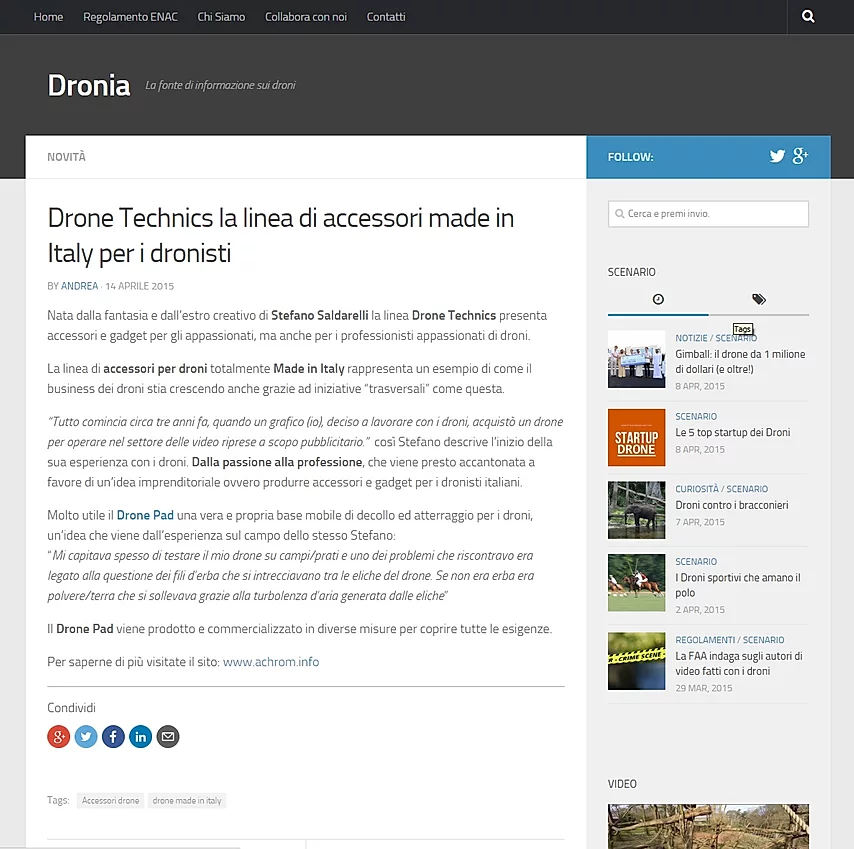
Task: Share article by email icon
Action: click(168, 736)
